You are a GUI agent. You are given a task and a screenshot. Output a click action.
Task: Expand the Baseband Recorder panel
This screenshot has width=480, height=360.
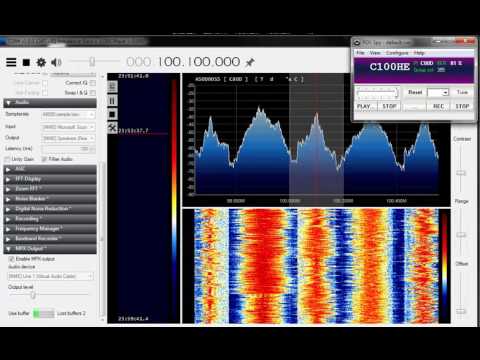tap(50, 239)
